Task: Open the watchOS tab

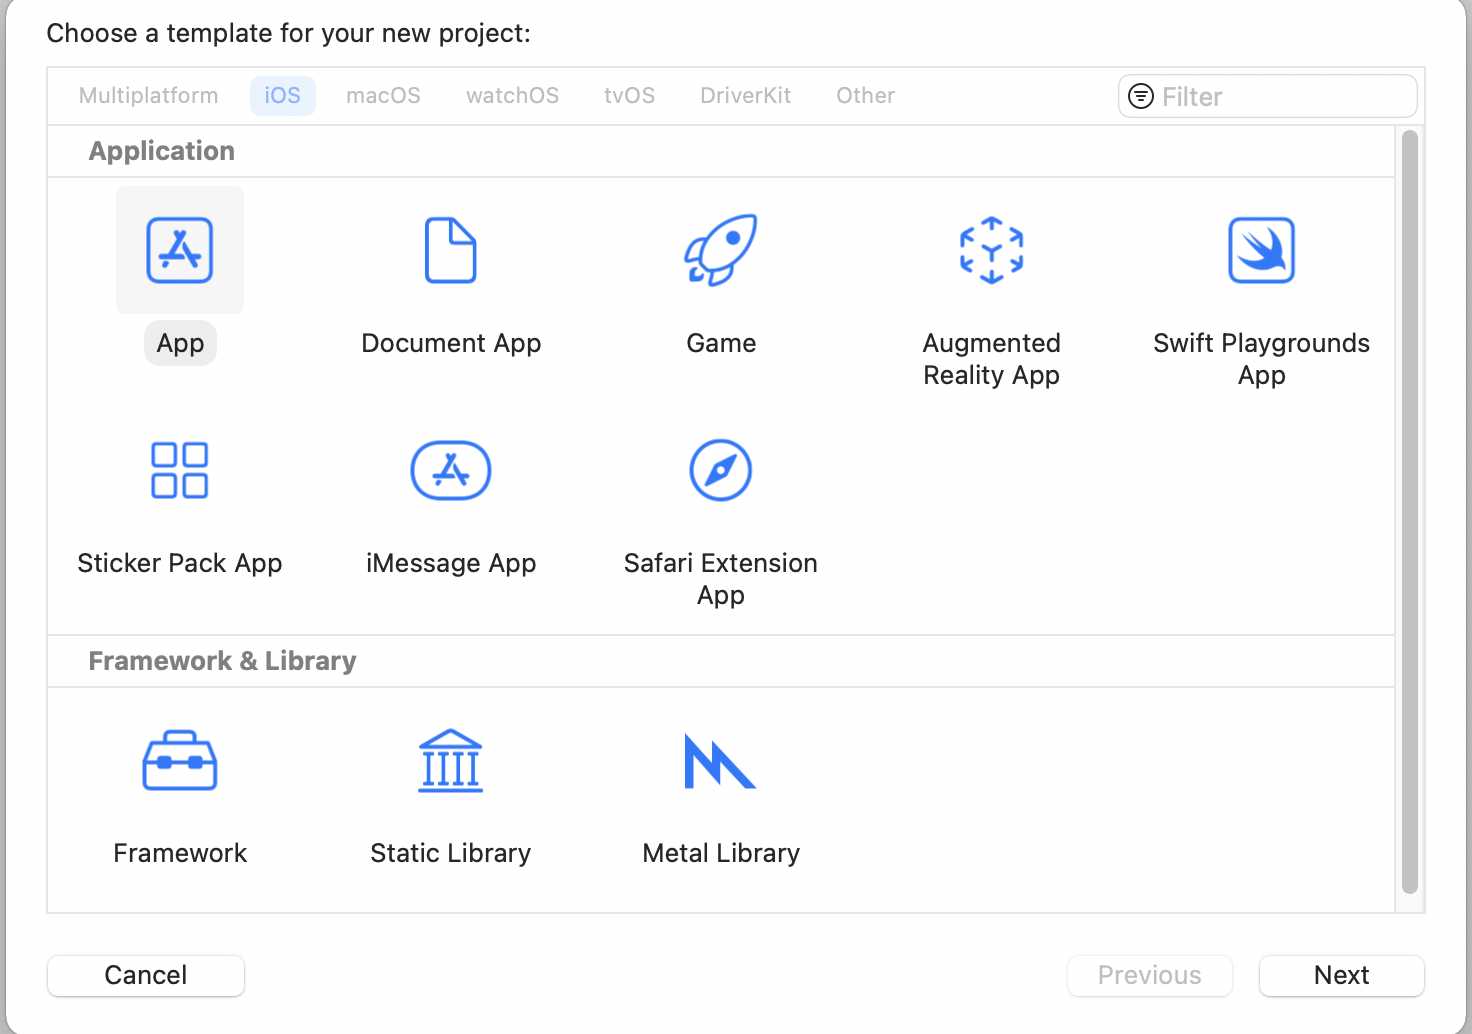Action: pyautogui.click(x=513, y=96)
